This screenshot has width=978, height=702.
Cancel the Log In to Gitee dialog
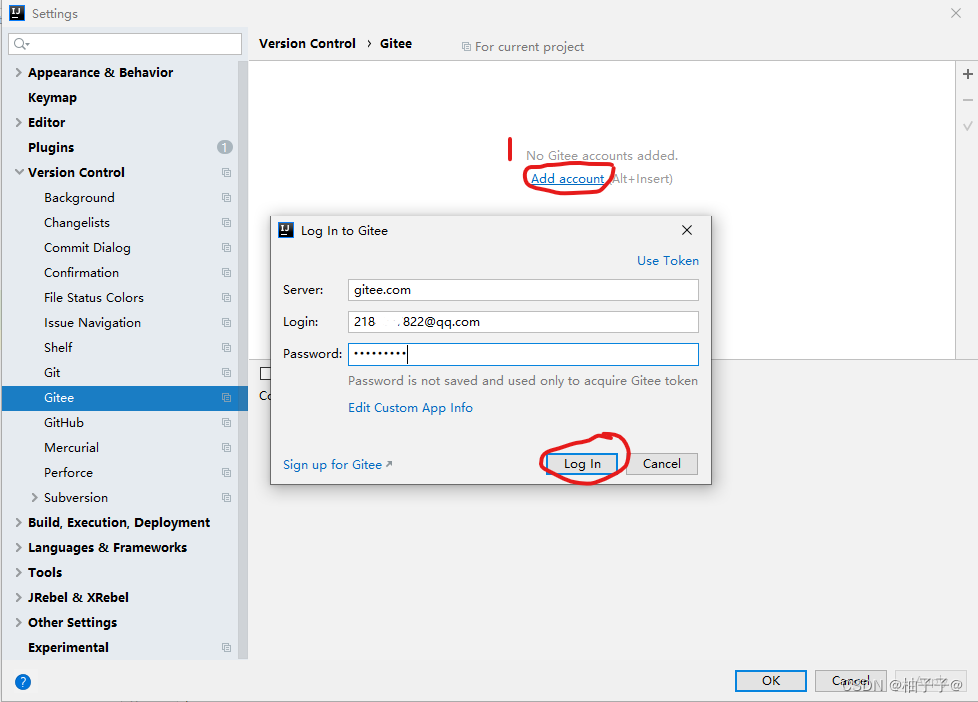point(662,464)
